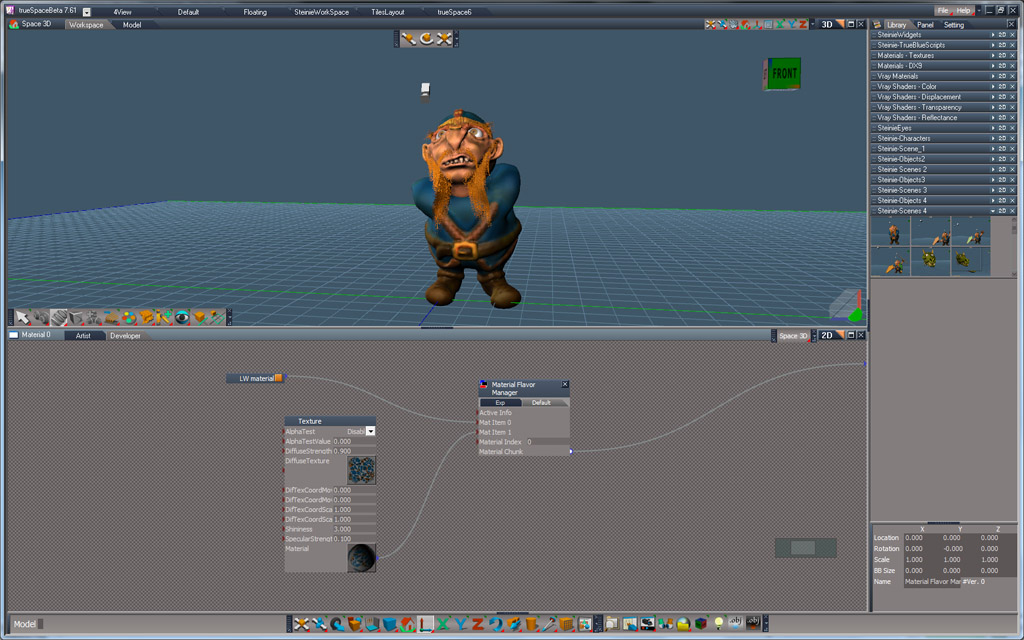Open the trueSpaceBeta 7.61 title dropdown arrow
The image size is (1024, 640).
(x=86, y=12)
